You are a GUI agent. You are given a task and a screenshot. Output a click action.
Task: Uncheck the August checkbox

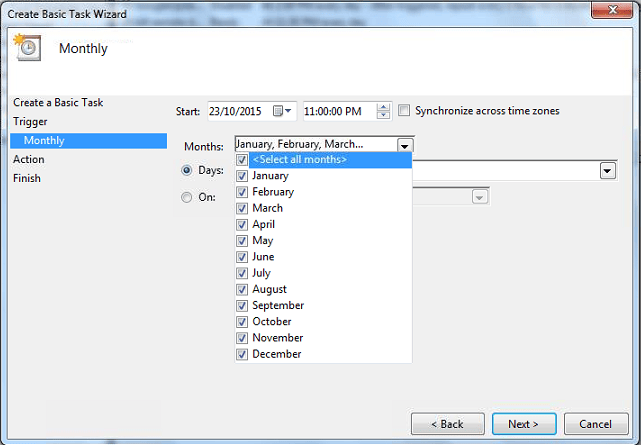(242, 289)
